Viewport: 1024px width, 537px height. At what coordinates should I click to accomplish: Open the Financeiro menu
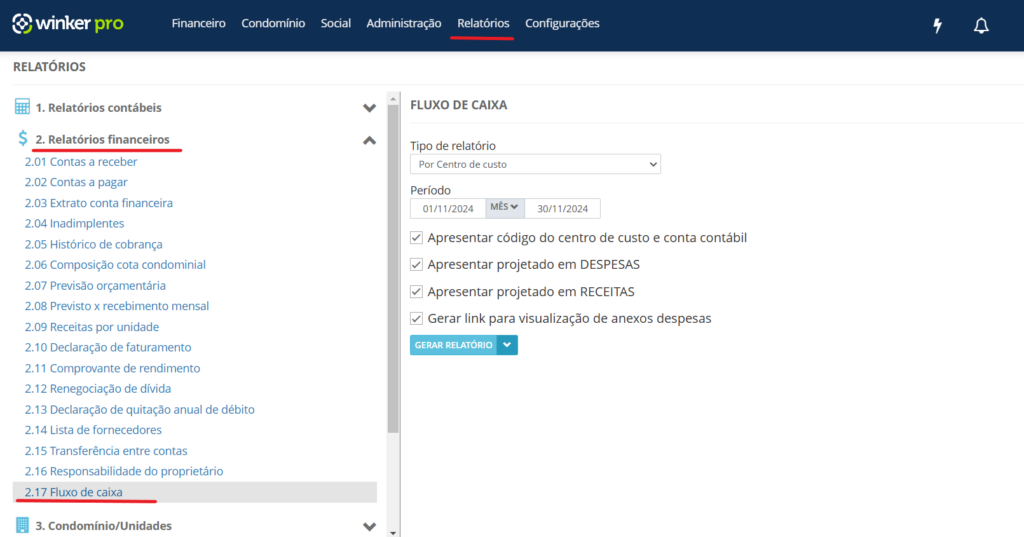(x=199, y=24)
